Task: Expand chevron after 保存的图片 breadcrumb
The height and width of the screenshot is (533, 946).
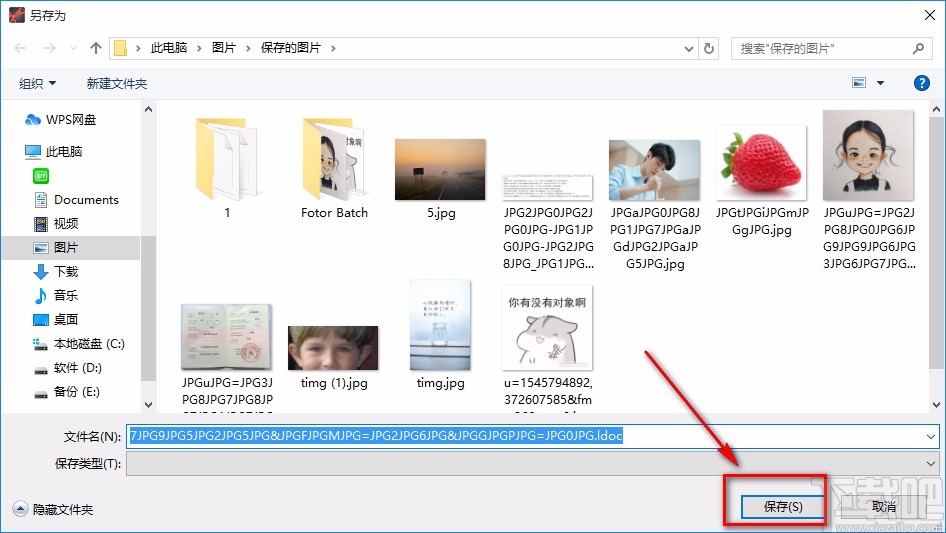Action: click(x=333, y=48)
